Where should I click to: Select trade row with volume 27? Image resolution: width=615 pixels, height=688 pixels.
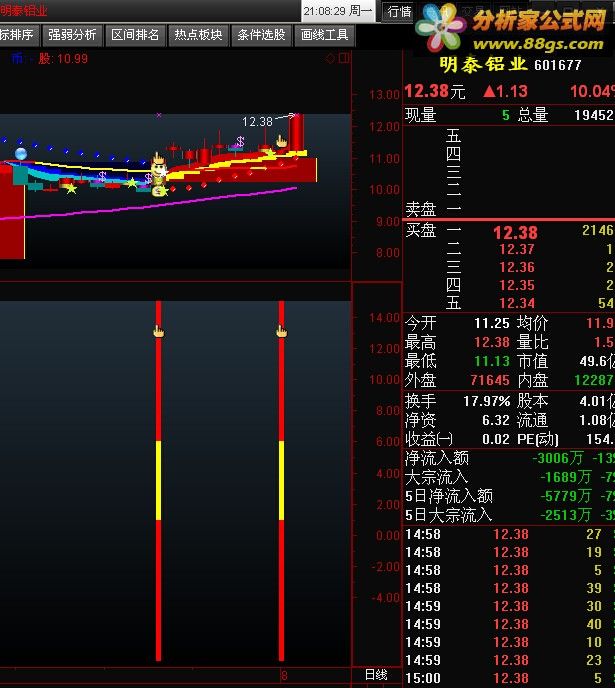(x=509, y=534)
